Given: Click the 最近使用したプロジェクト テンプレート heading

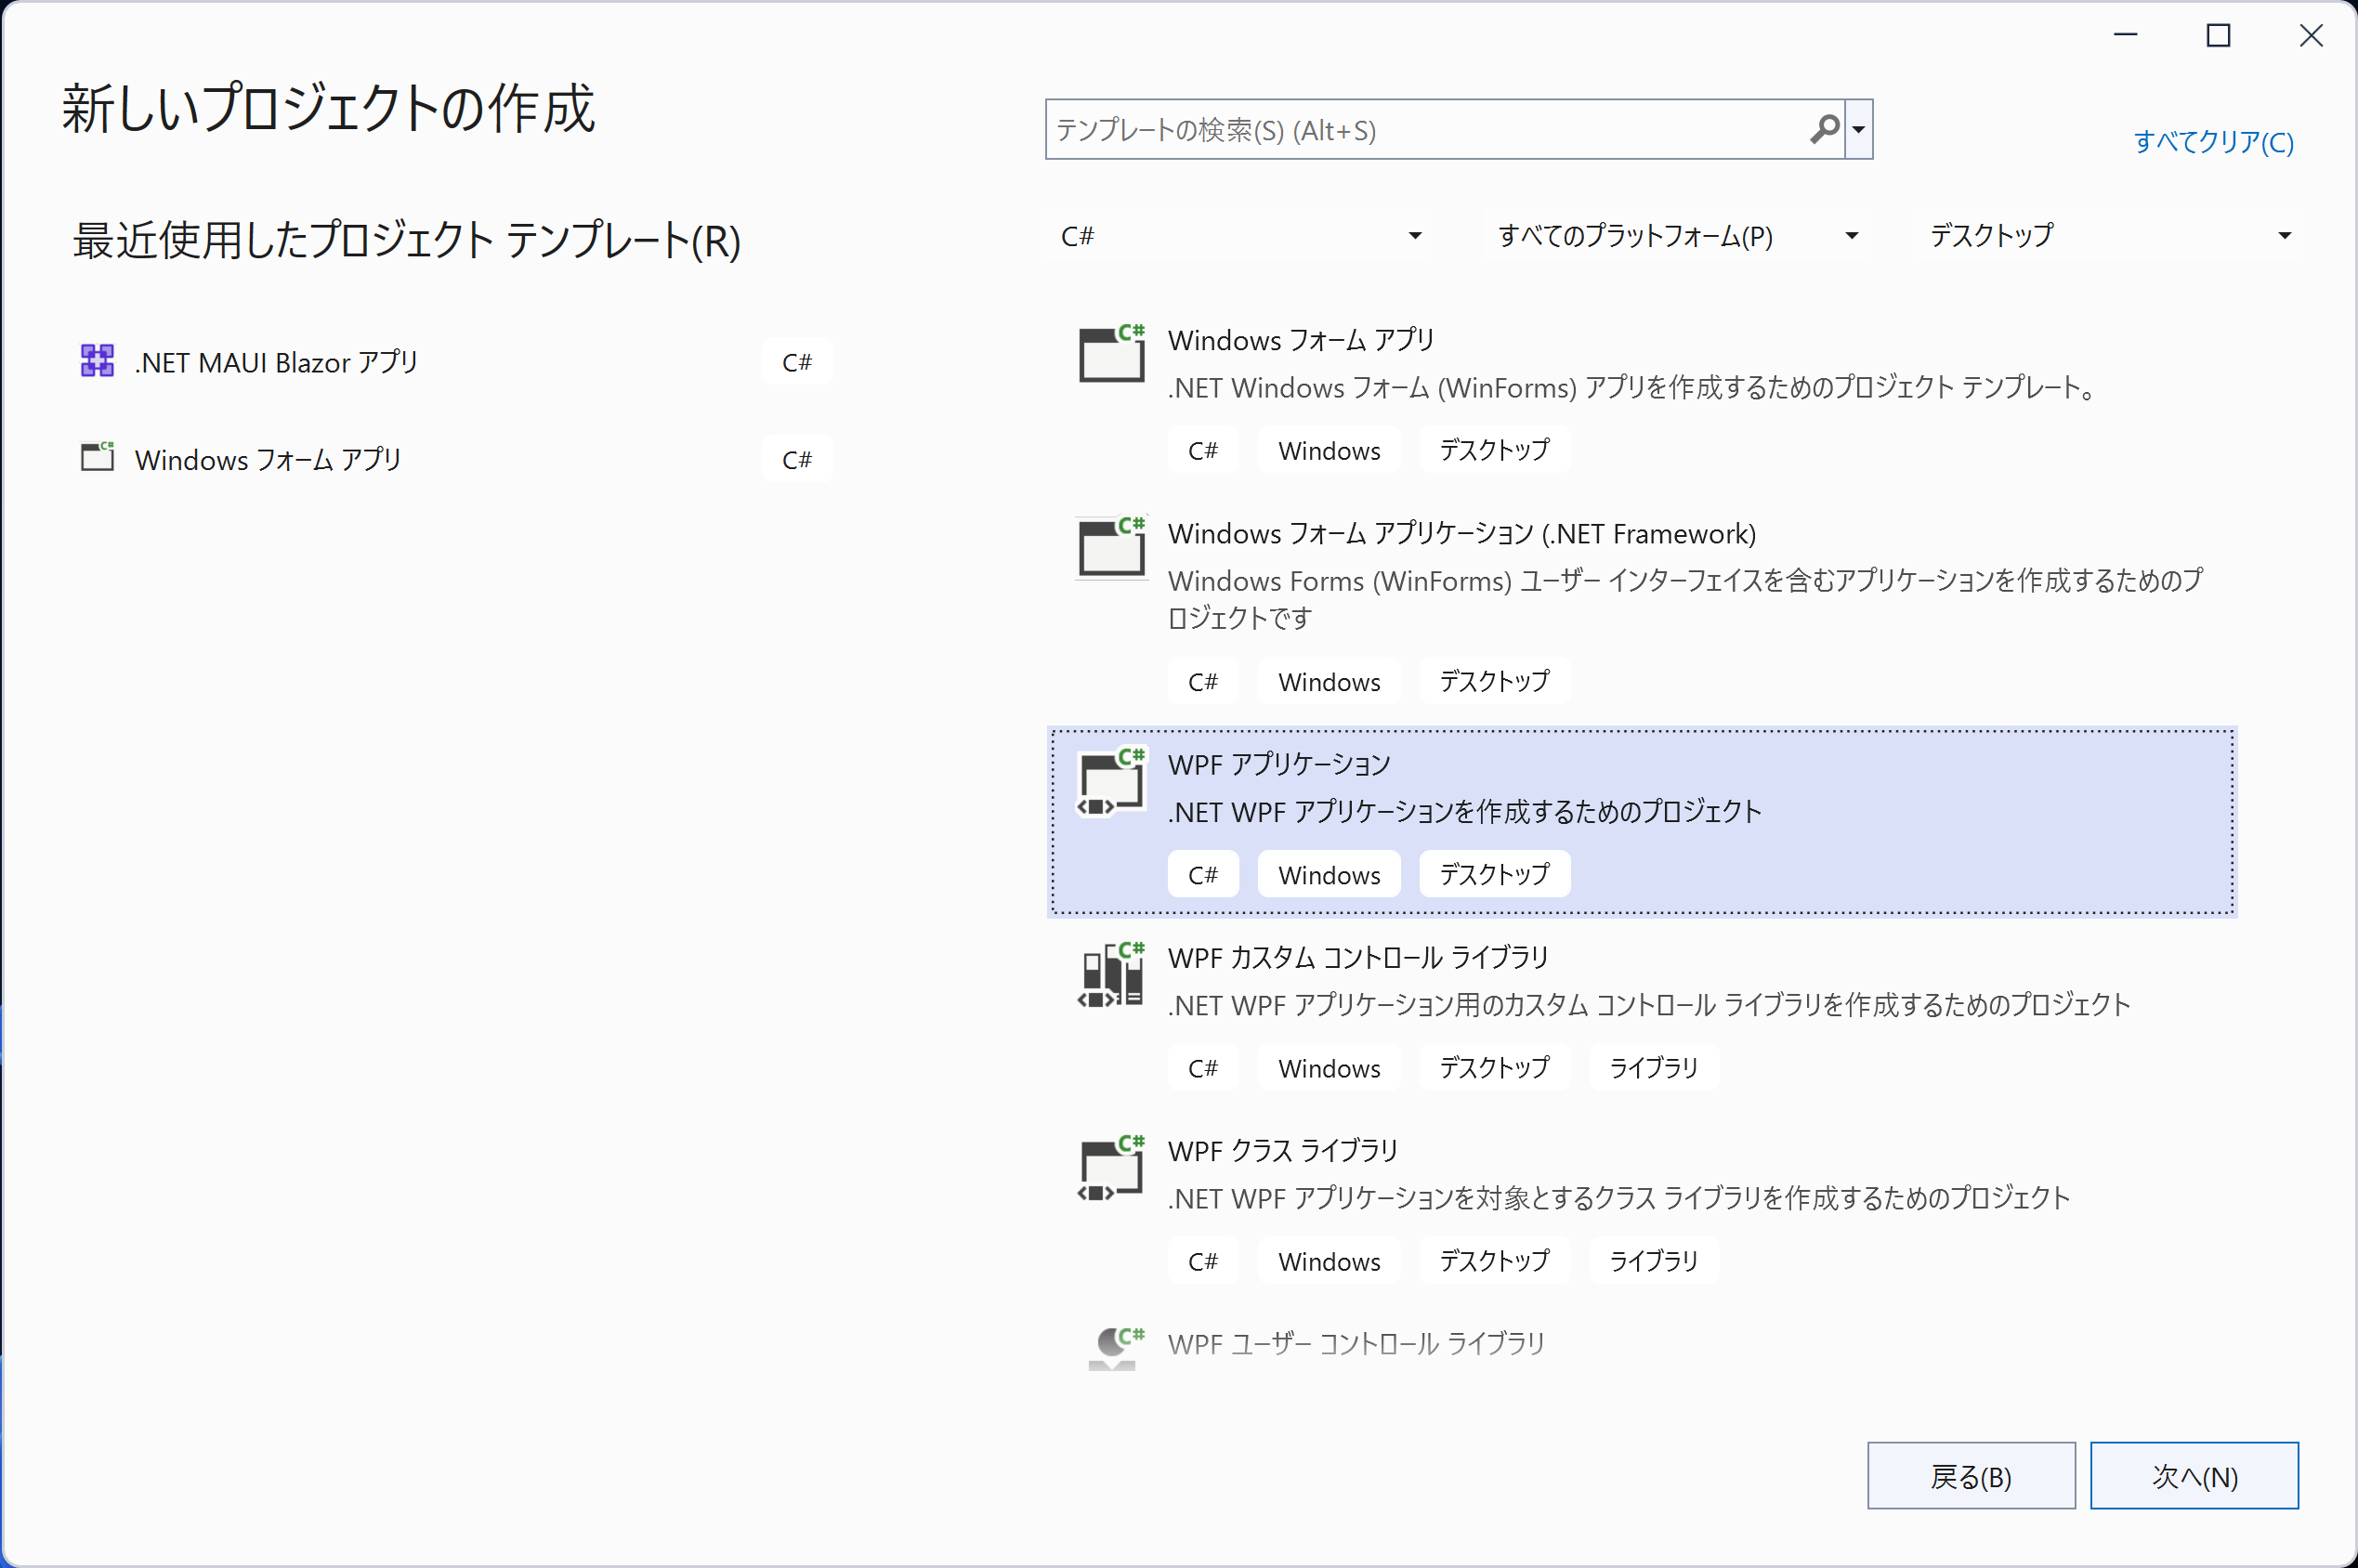Looking at the screenshot, I should [407, 241].
